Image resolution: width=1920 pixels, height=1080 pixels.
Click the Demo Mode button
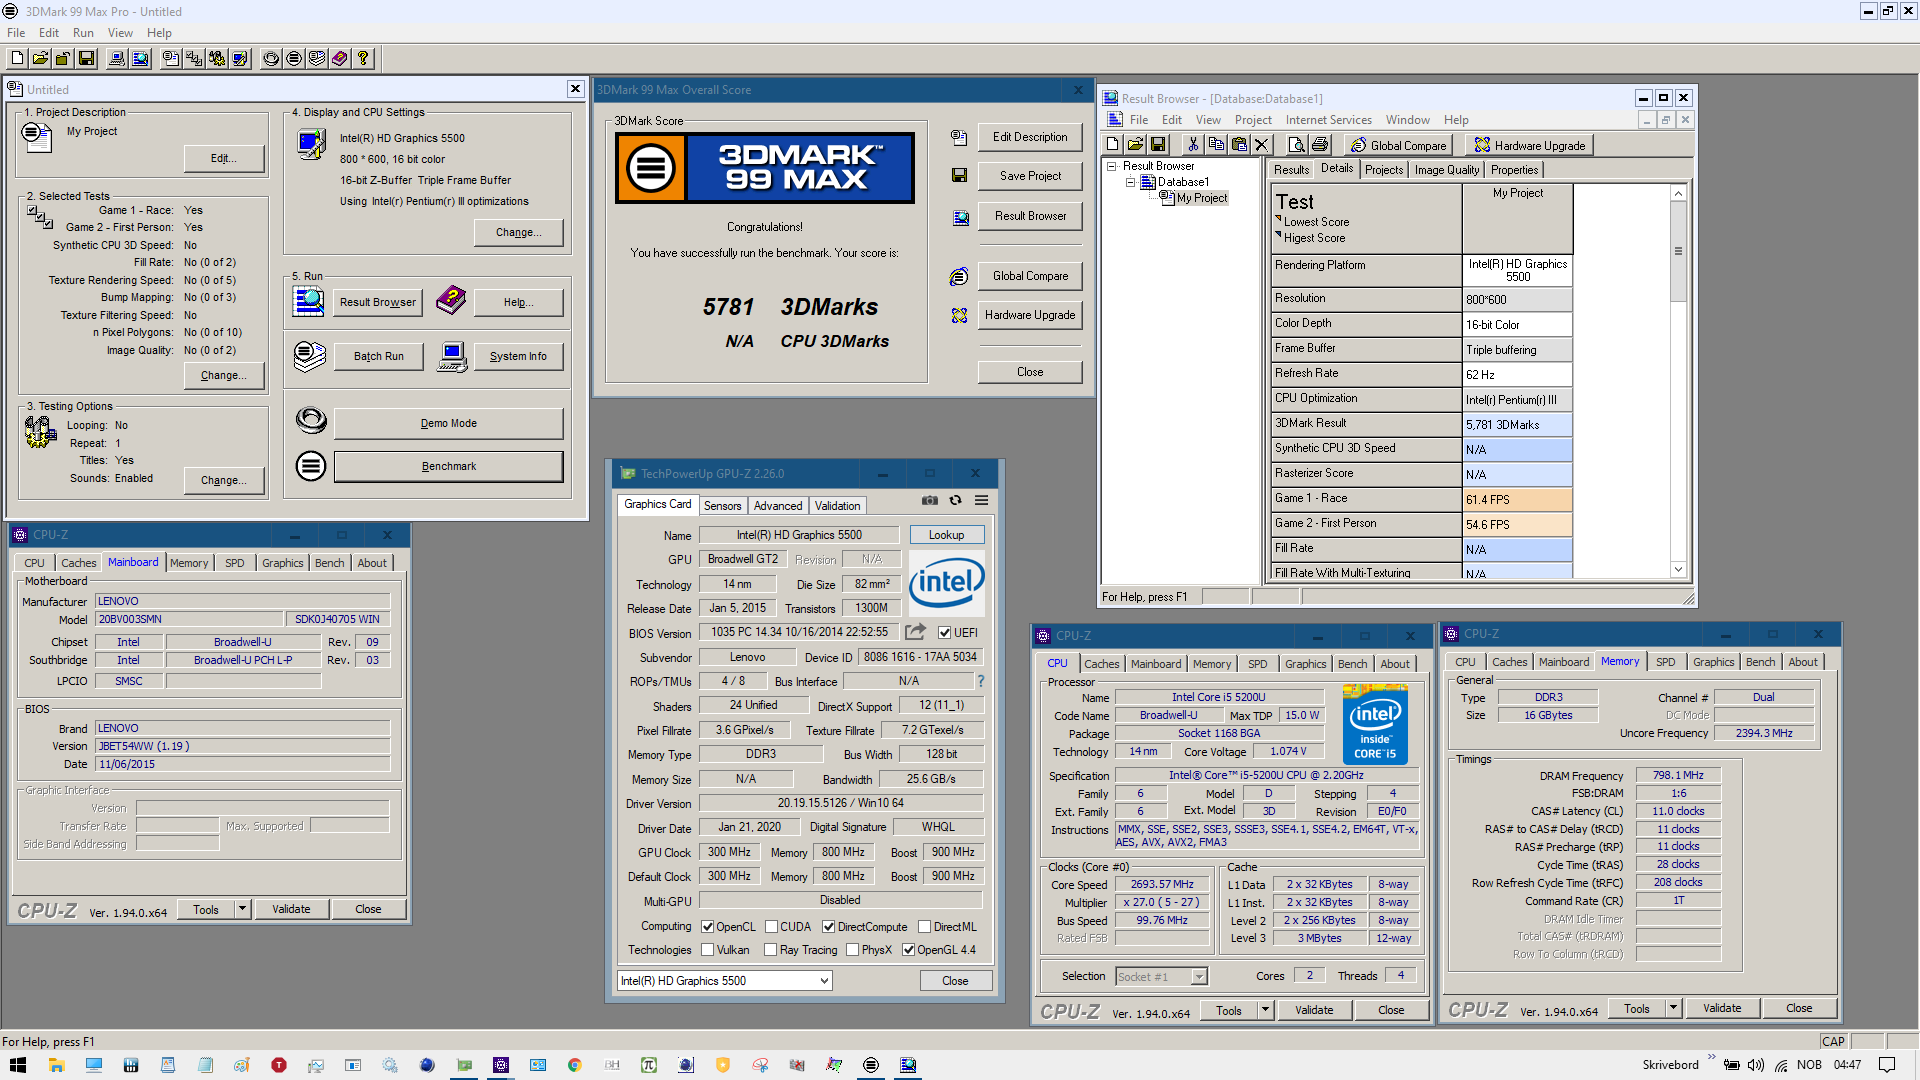point(448,423)
